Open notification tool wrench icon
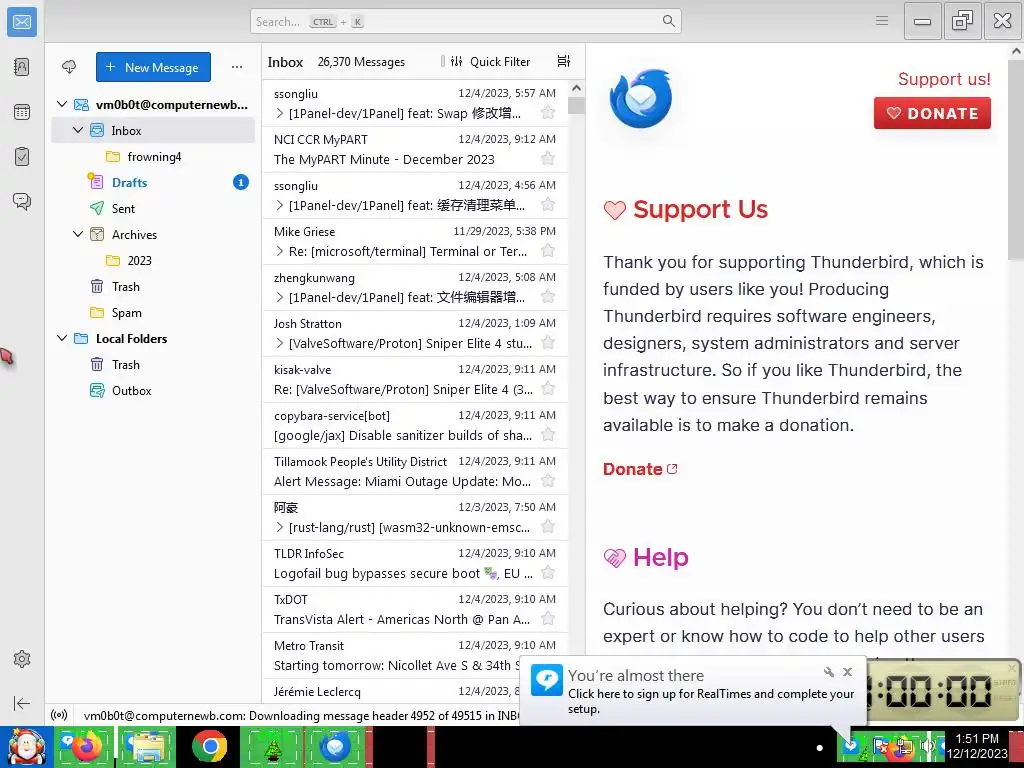The image size is (1024, 768). point(828,671)
